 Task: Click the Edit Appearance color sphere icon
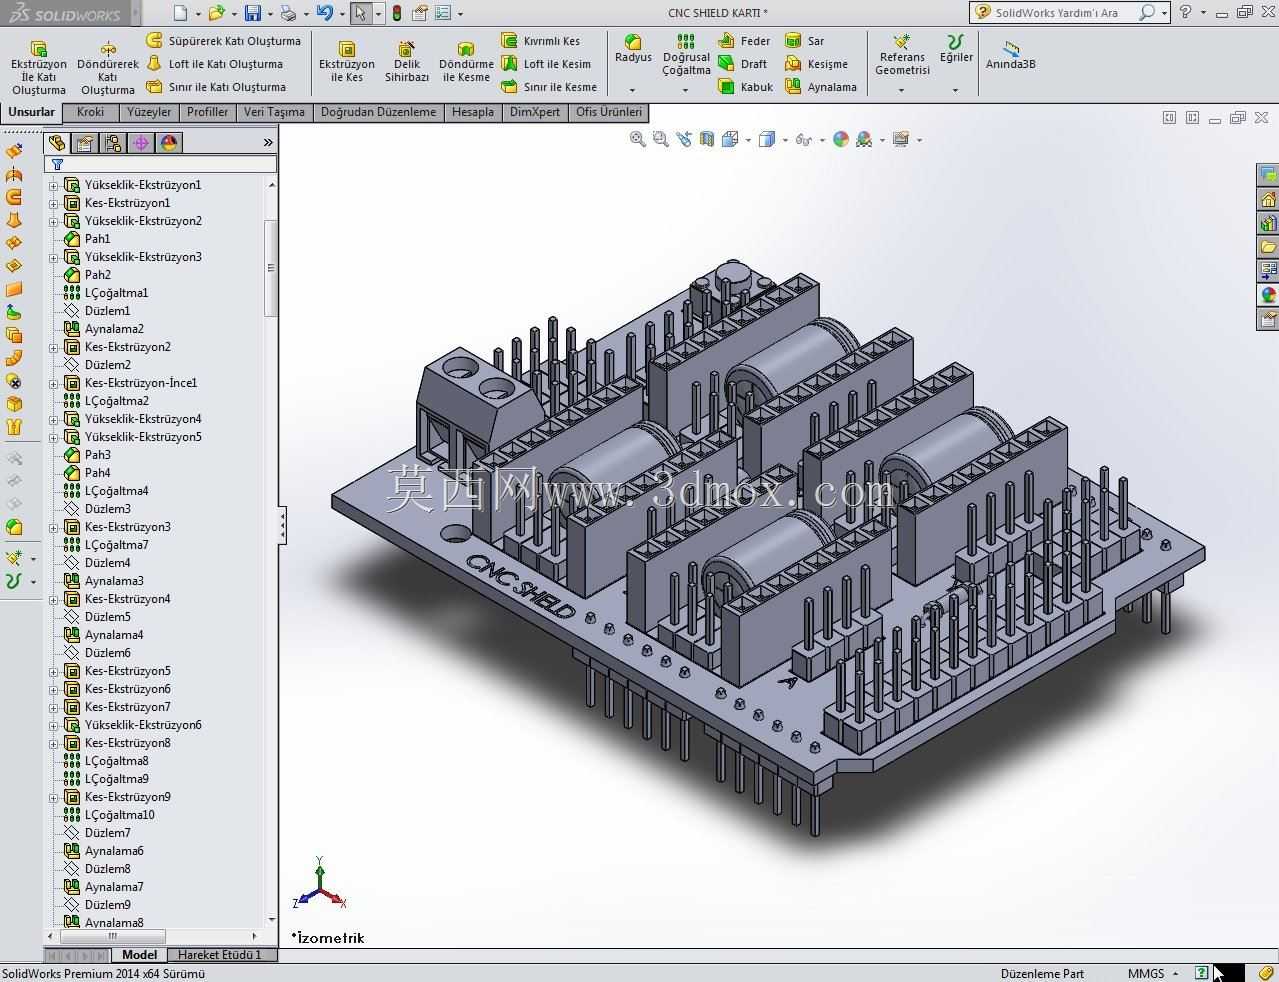pyautogui.click(x=840, y=139)
